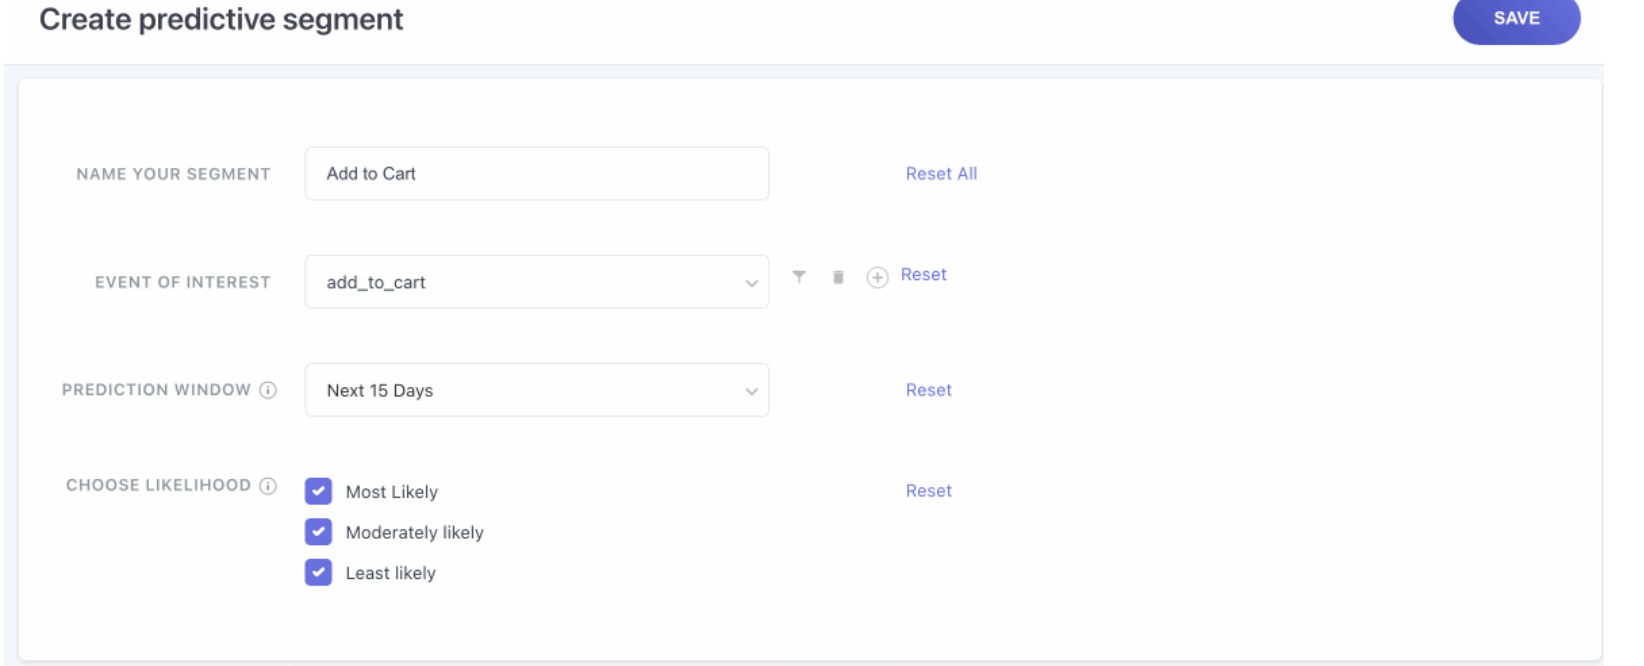1644x666 pixels.
Task: Delete the event using the trash icon
Action: [x=838, y=277]
